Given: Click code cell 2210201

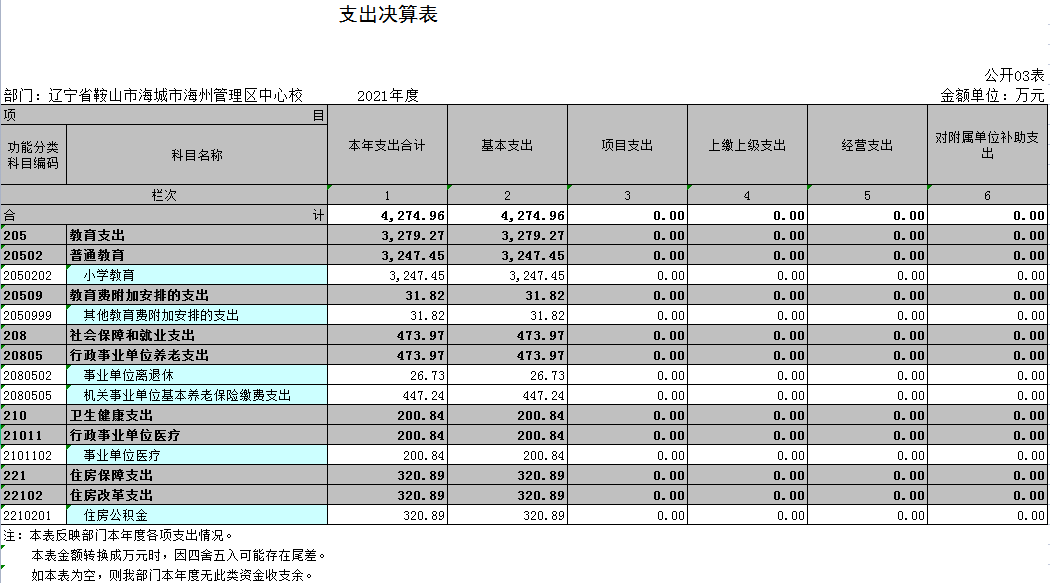Looking at the screenshot, I should tap(33, 515).
